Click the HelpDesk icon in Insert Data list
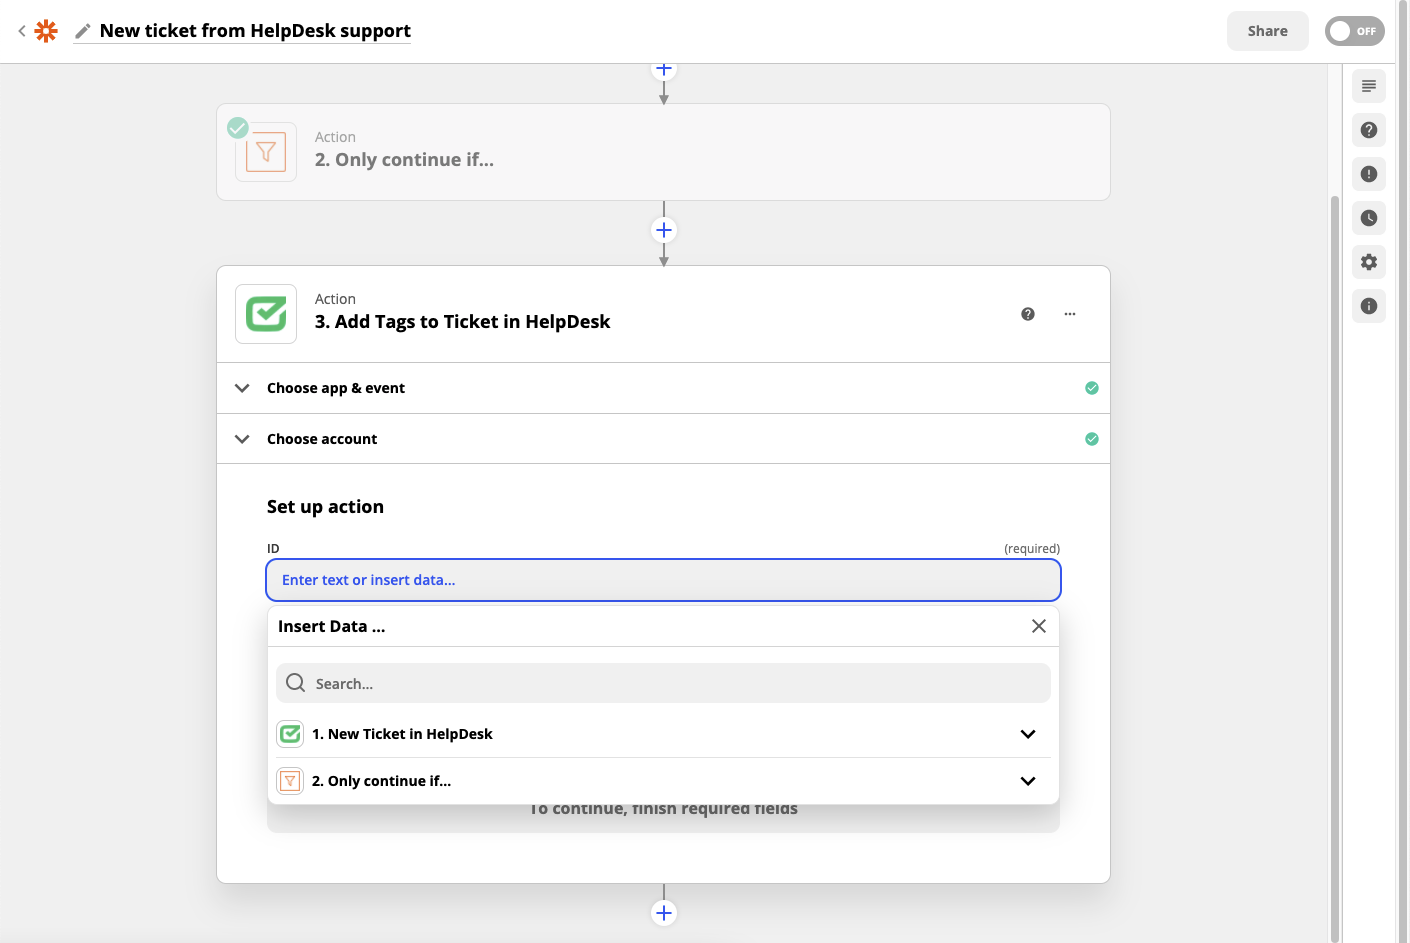Image resolution: width=1410 pixels, height=943 pixels. click(290, 734)
